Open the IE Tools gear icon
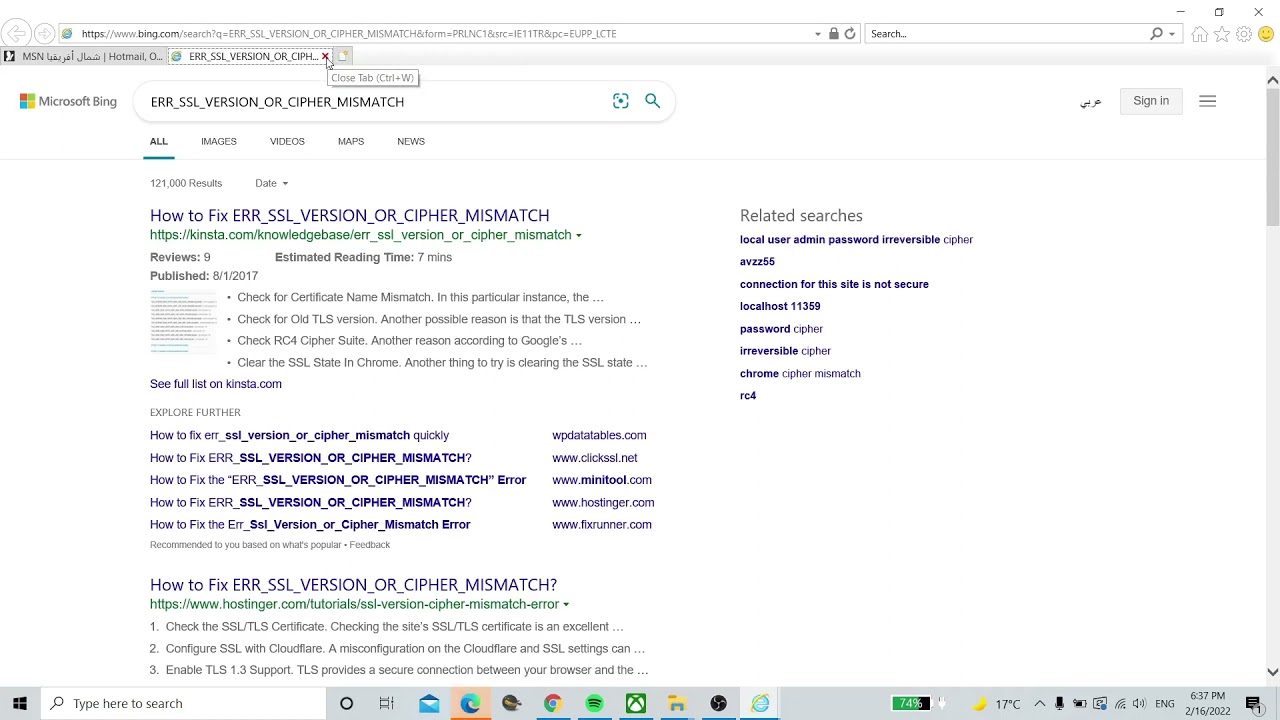 click(1244, 34)
